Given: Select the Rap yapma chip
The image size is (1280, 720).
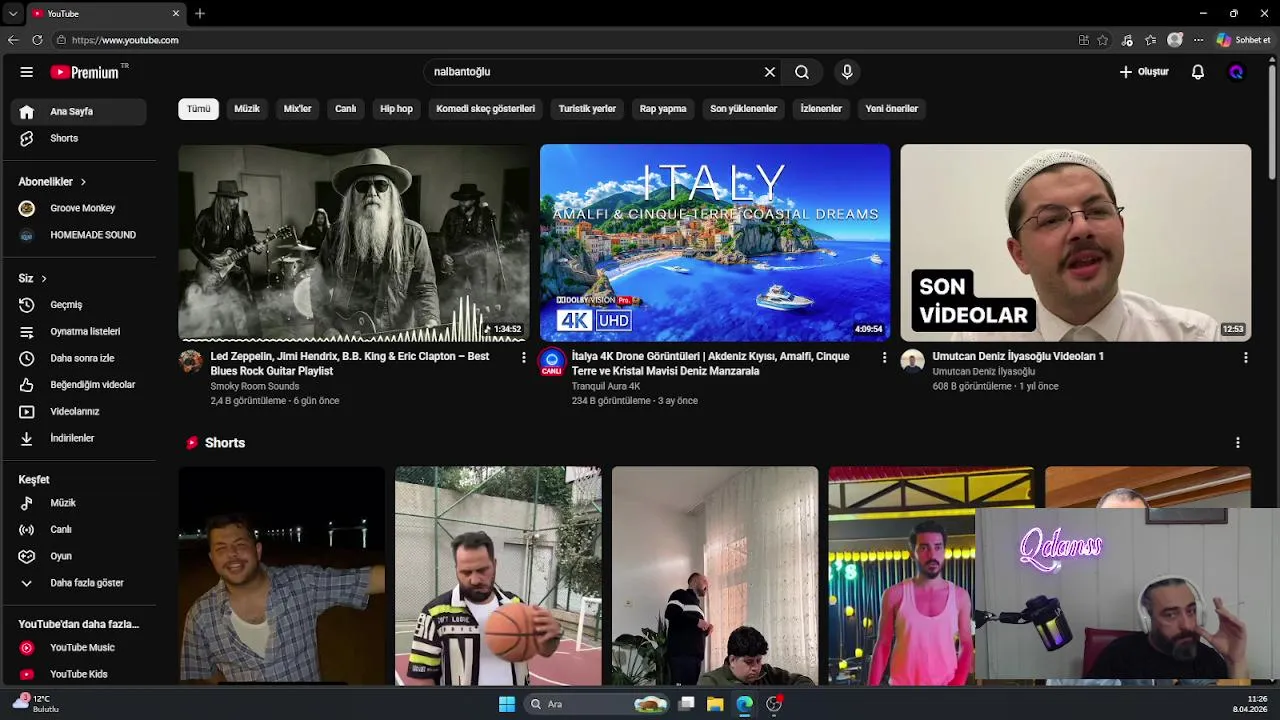Looking at the screenshot, I should (663, 109).
